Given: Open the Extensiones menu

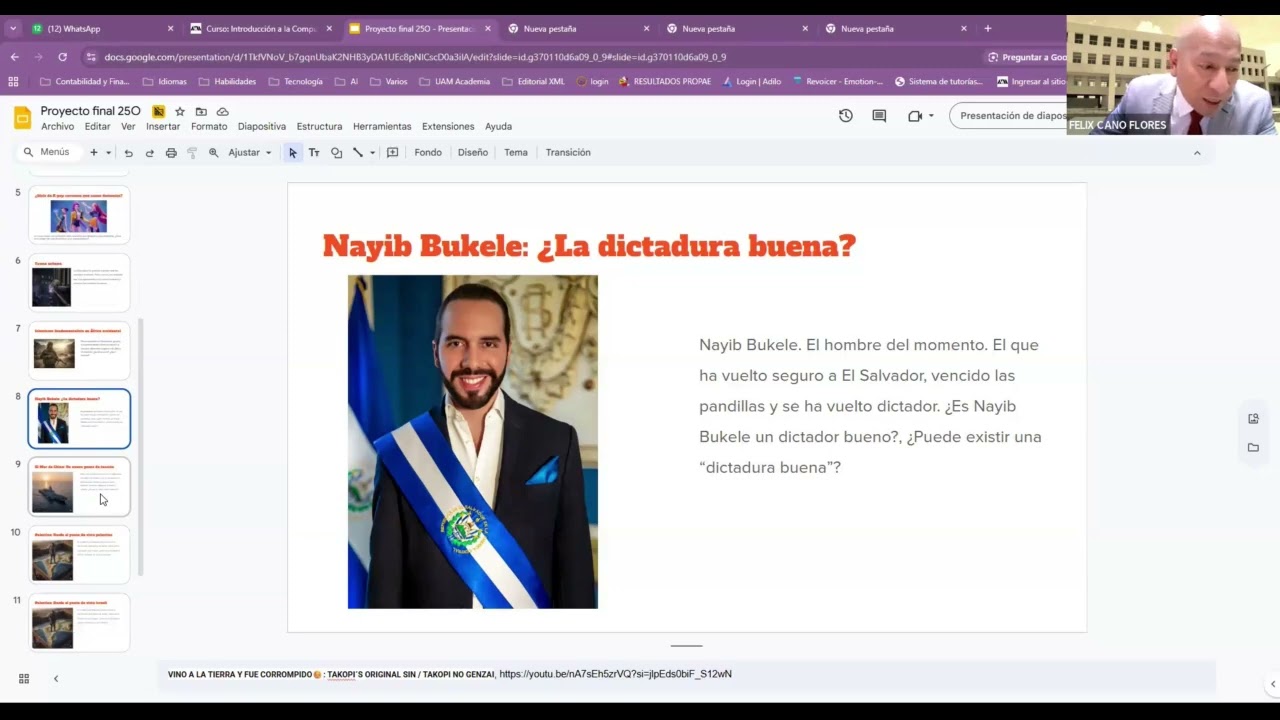Looking at the screenshot, I should (448, 127).
